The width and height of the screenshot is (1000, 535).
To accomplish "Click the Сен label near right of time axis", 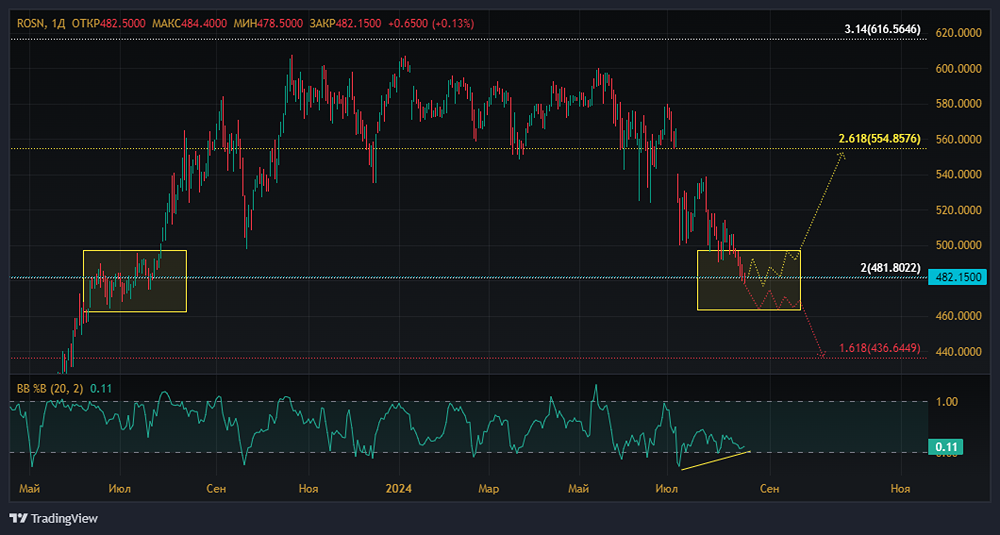I will [x=769, y=489].
